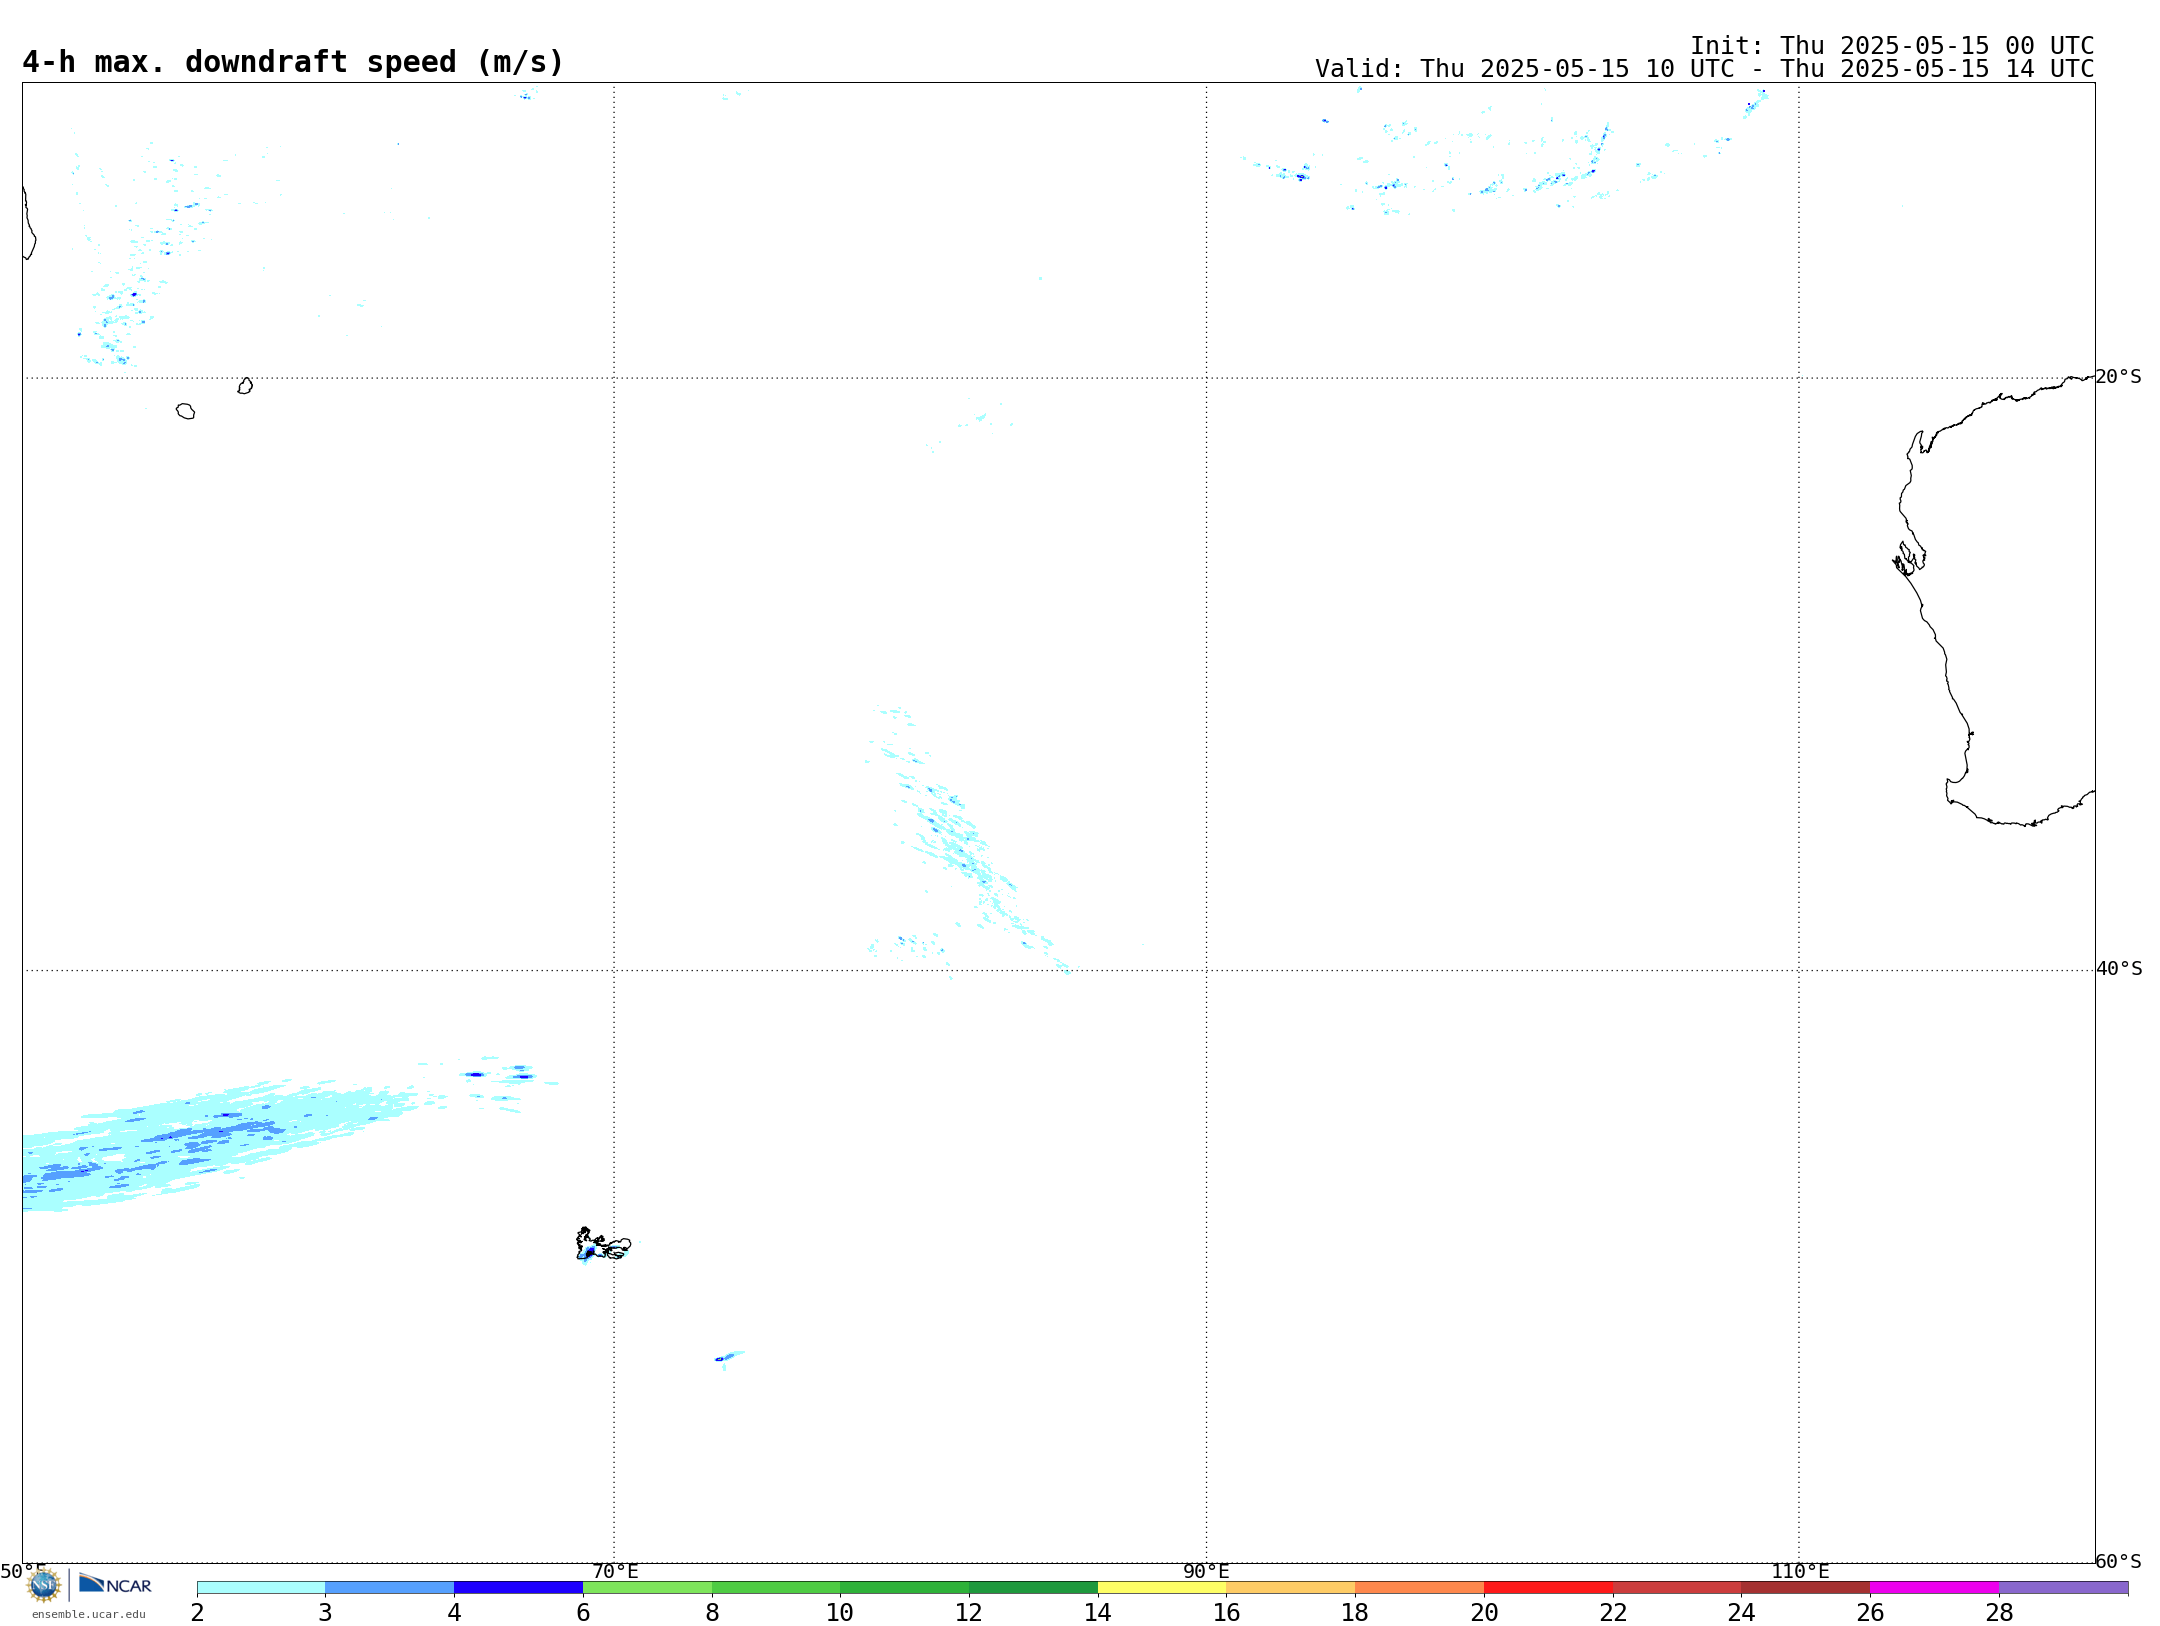Image resolution: width=2160 pixels, height=1626 pixels.
Task: Click the 110°E longitude label
Action: coord(1800,1571)
